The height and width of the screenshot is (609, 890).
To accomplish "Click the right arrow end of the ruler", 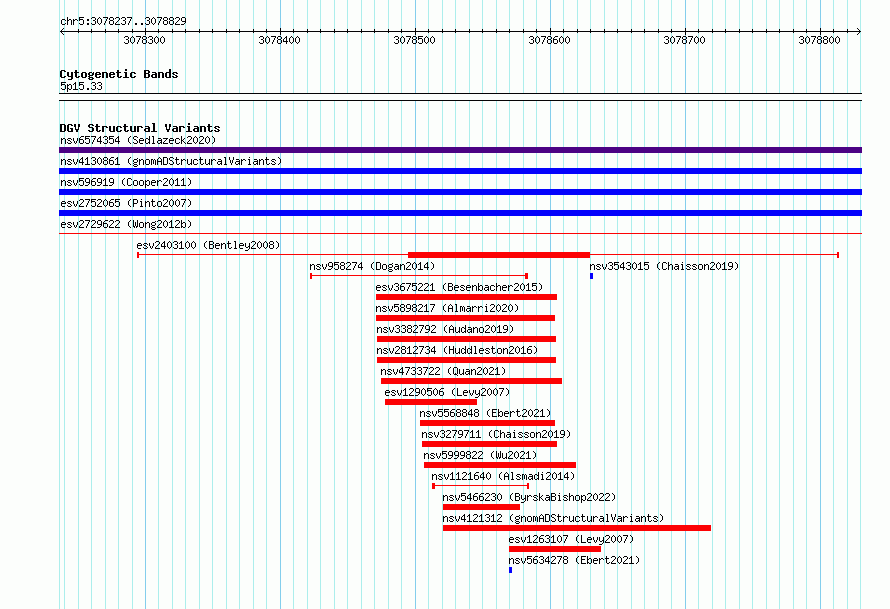I will point(859,31).
